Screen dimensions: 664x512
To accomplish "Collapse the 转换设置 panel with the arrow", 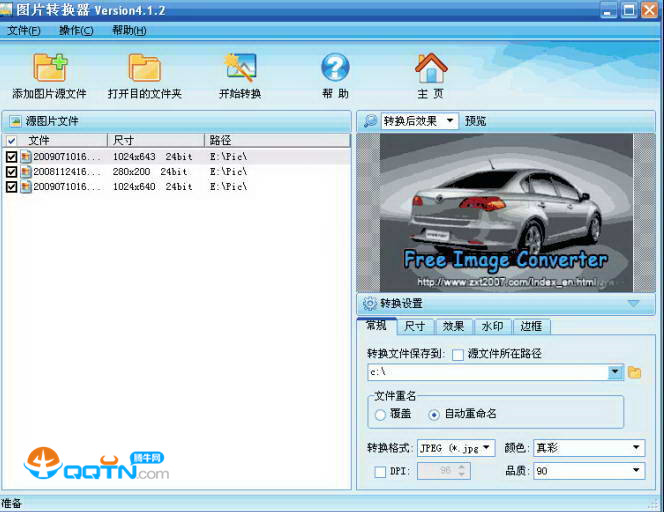I will [x=633, y=303].
